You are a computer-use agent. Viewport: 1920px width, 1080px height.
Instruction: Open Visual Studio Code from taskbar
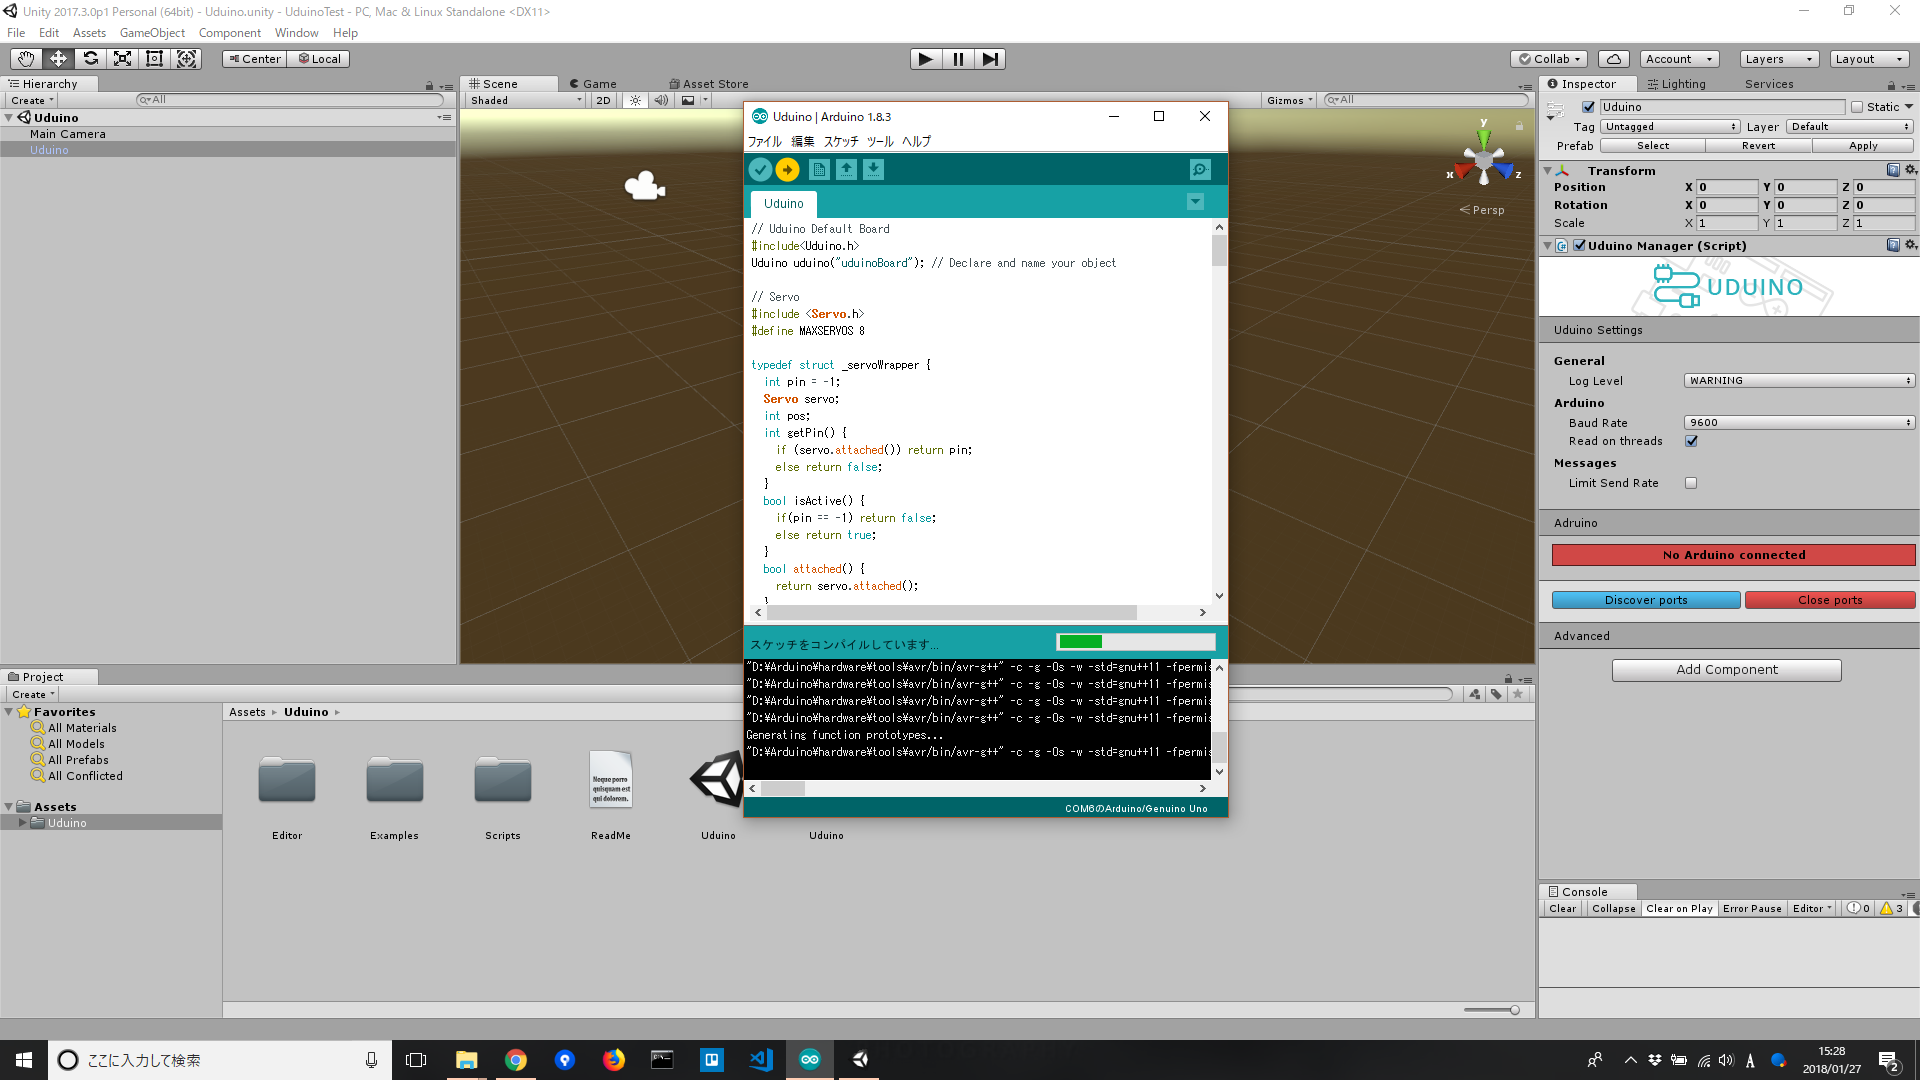[x=760, y=1060]
